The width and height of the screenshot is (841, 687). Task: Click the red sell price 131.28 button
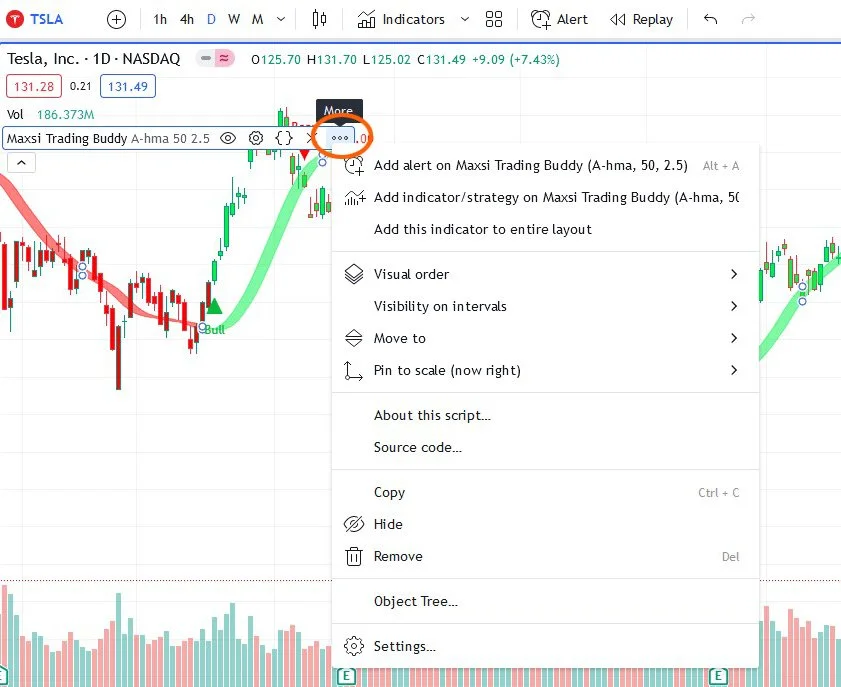34,86
